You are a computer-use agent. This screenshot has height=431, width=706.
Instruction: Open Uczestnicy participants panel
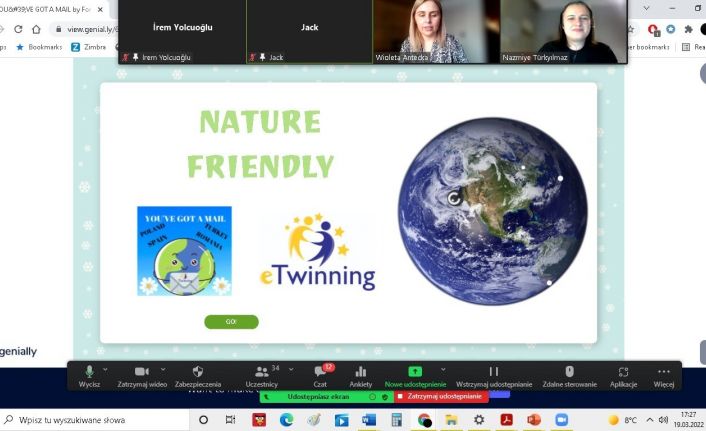coord(262,372)
